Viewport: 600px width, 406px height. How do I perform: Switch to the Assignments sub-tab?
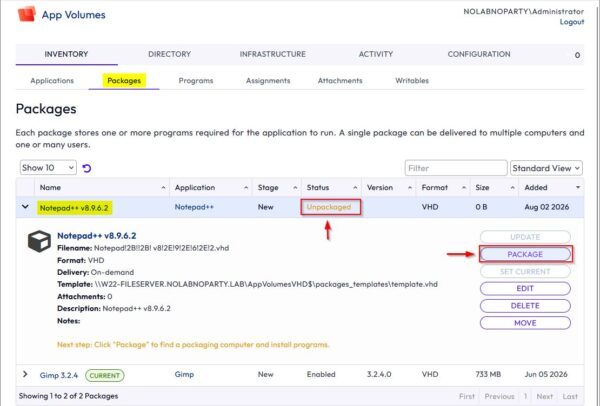coord(268,81)
